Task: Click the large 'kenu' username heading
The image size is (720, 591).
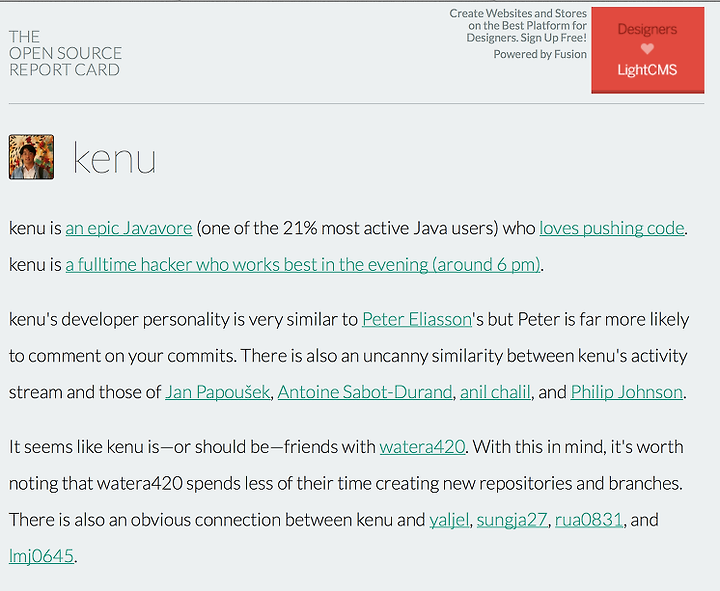Action: 114,159
